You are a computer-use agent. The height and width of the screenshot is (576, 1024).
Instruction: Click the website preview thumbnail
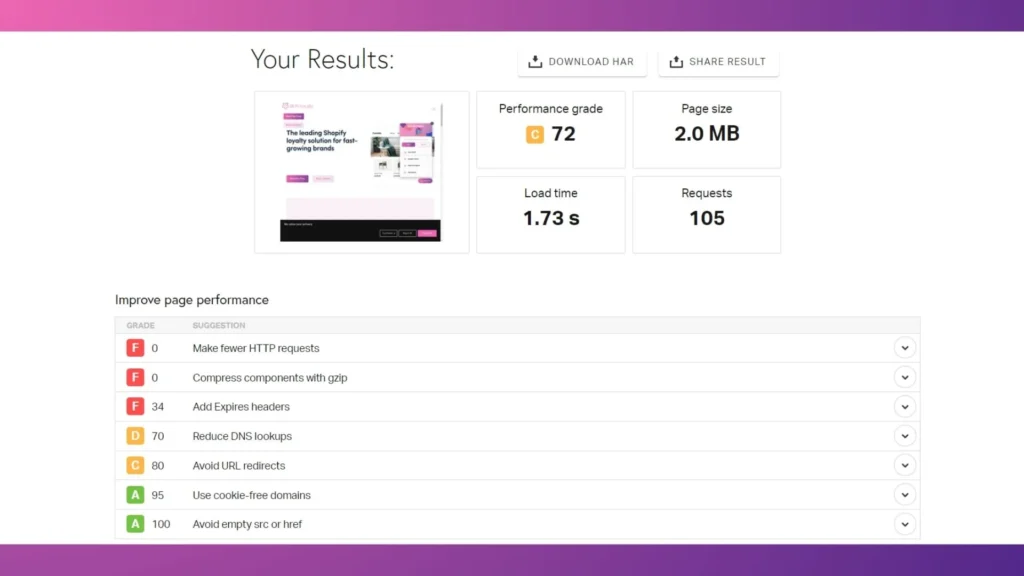point(361,171)
